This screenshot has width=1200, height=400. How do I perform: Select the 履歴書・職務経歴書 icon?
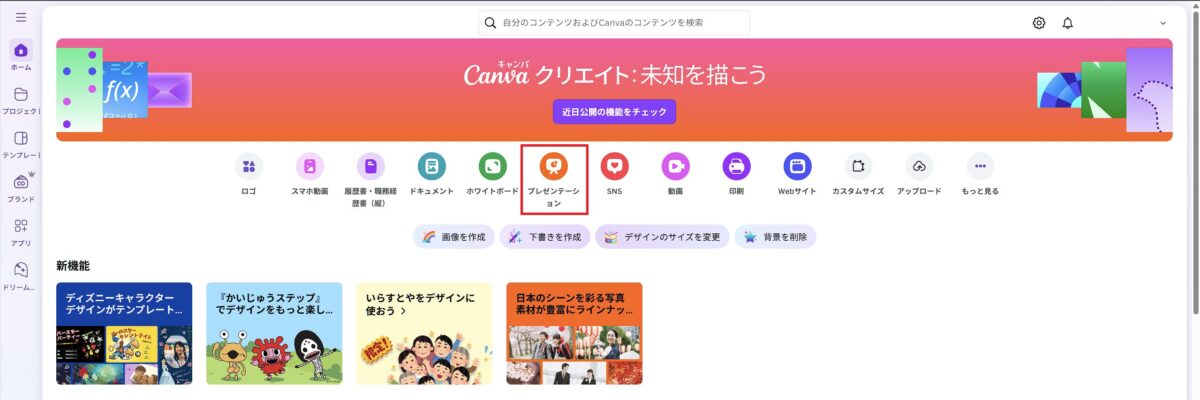(371, 166)
